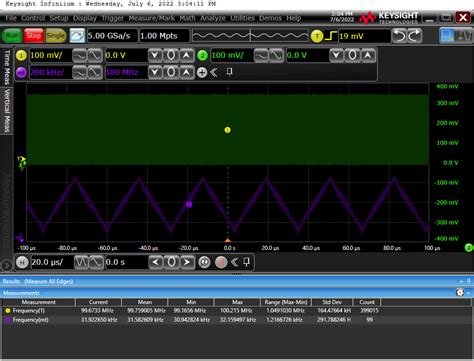
Task: Select the blue zoom box tool icon
Action: coord(447,36)
